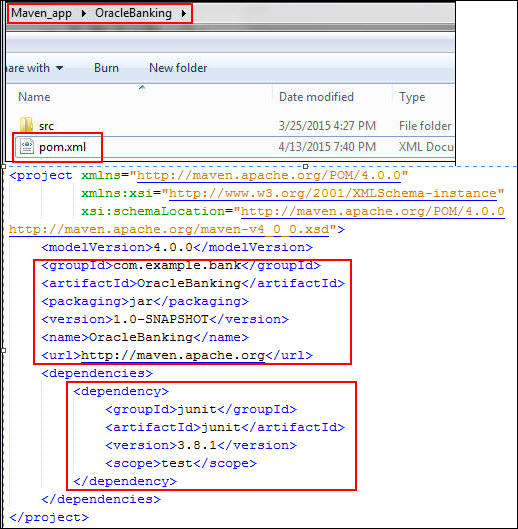Click the modelVersion 4.0.0 line
518x529 pixels.
(x=177, y=248)
